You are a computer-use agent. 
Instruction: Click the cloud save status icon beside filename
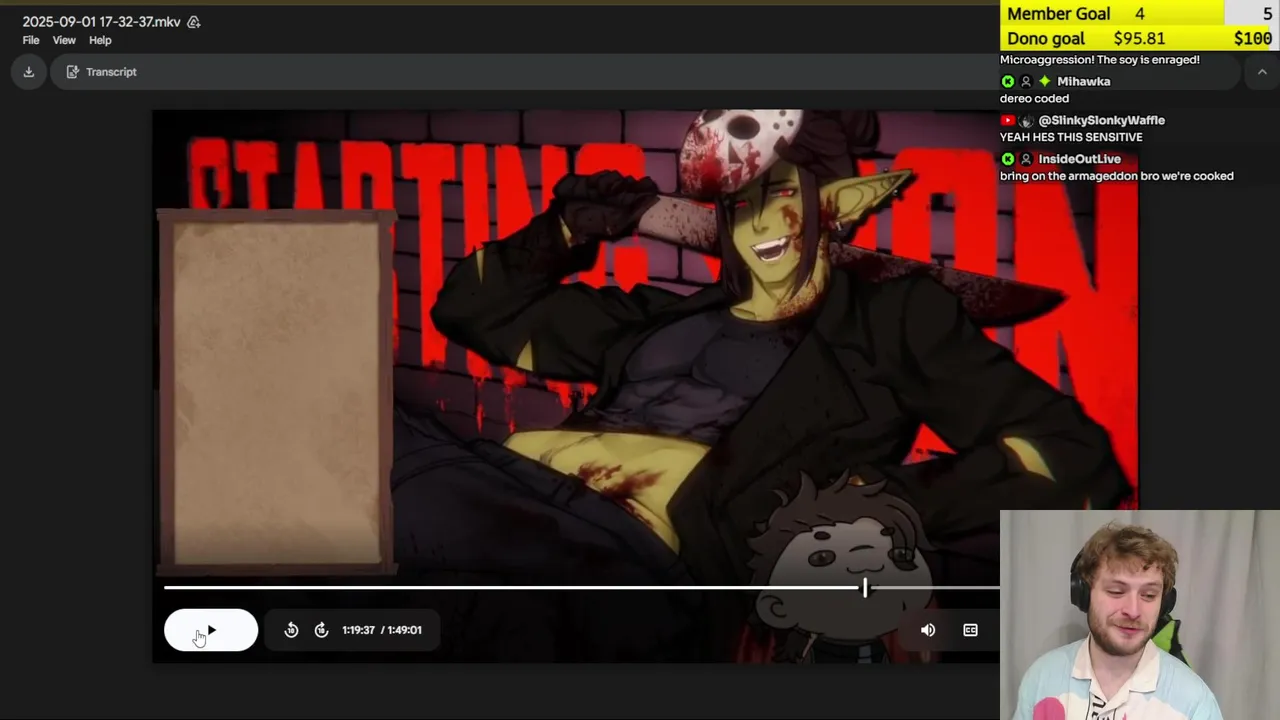(194, 21)
